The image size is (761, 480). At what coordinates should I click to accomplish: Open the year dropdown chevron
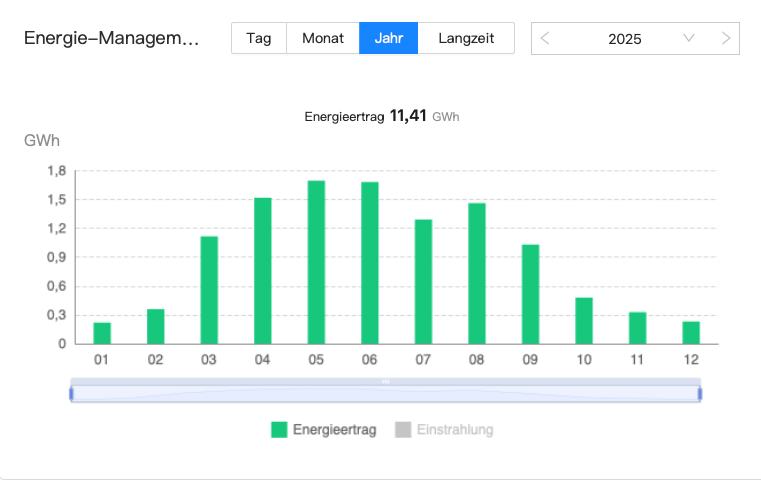(x=689, y=39)
